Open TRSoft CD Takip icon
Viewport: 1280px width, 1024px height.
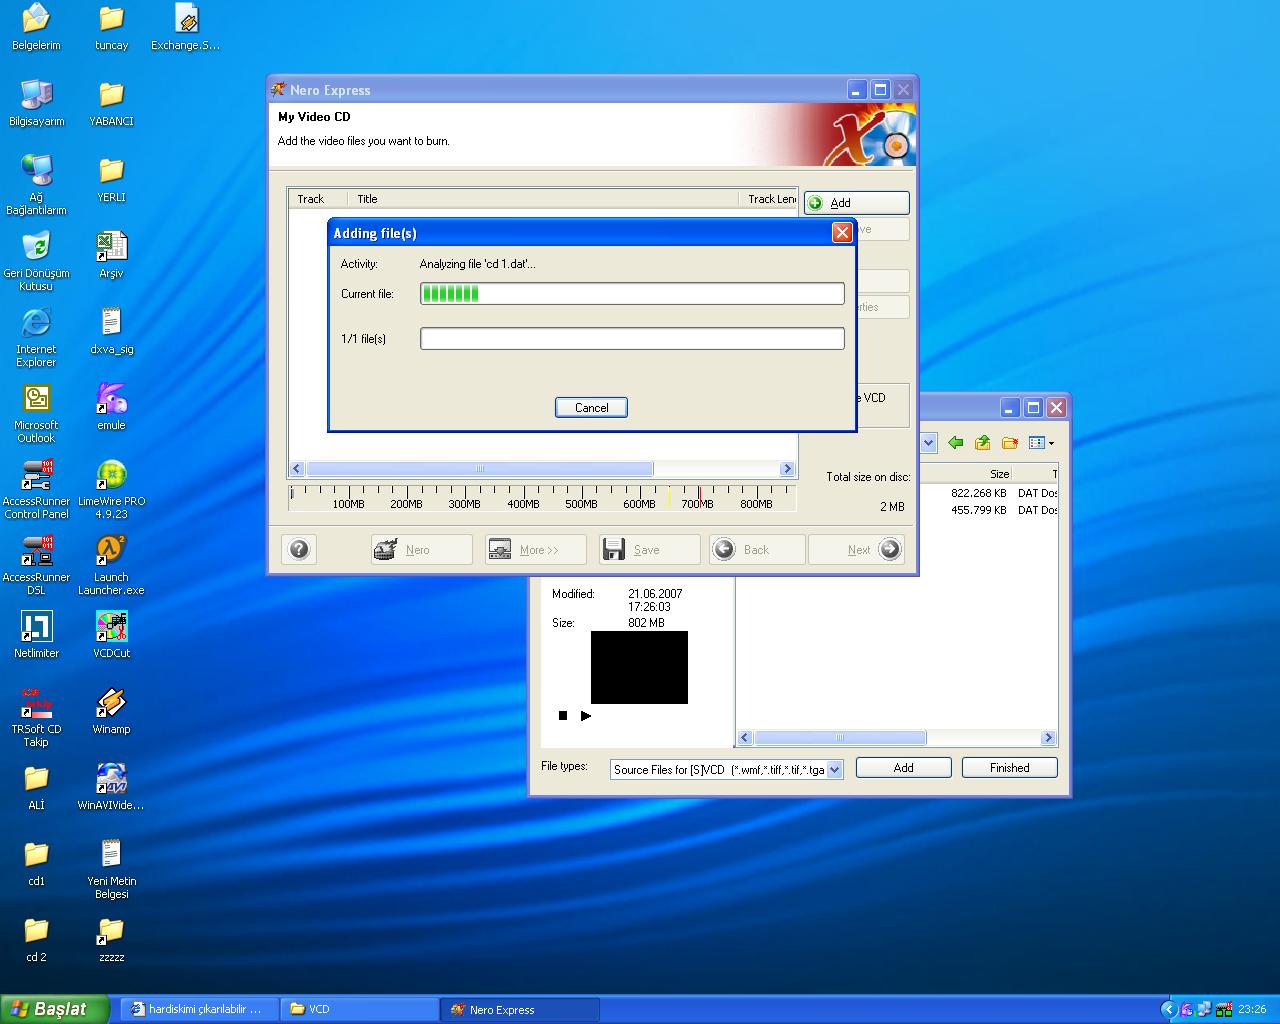[36, 717]
